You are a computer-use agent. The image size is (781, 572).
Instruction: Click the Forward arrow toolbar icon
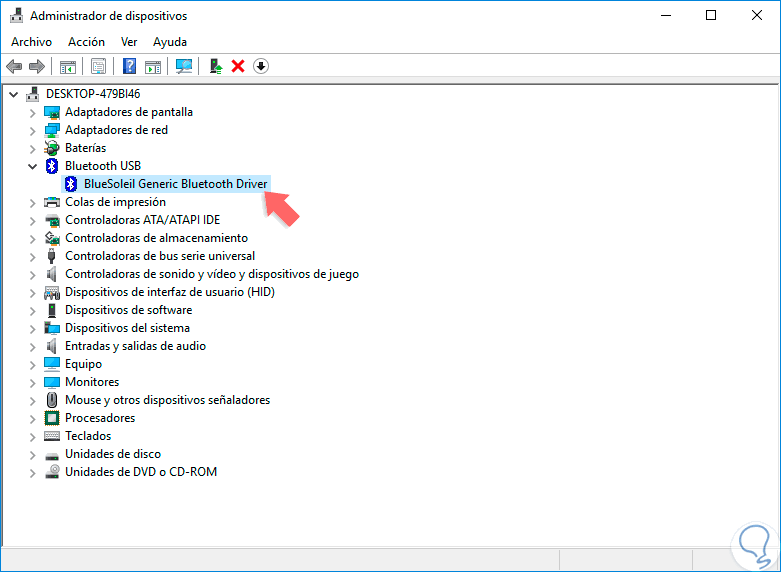point(37,66)
